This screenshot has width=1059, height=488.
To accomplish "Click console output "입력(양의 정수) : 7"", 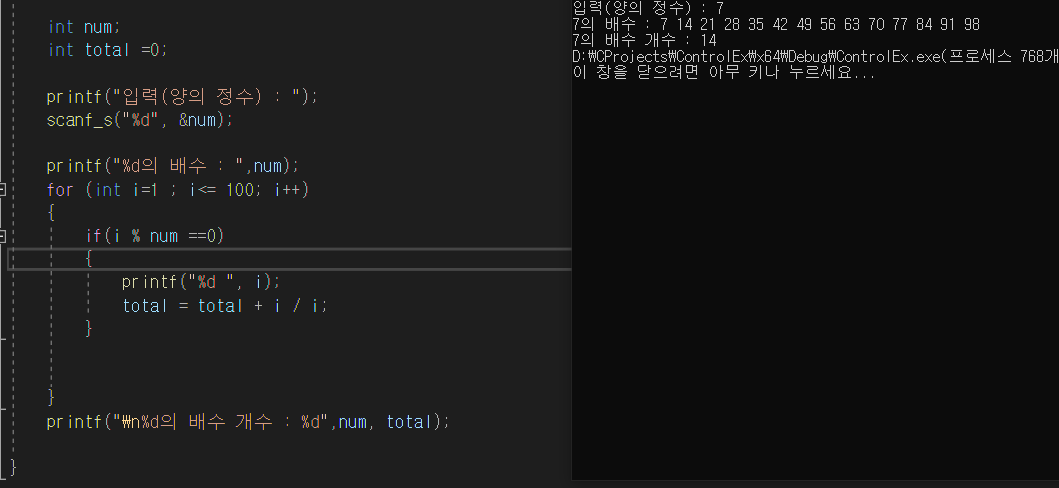I will [x=648, y=8].
